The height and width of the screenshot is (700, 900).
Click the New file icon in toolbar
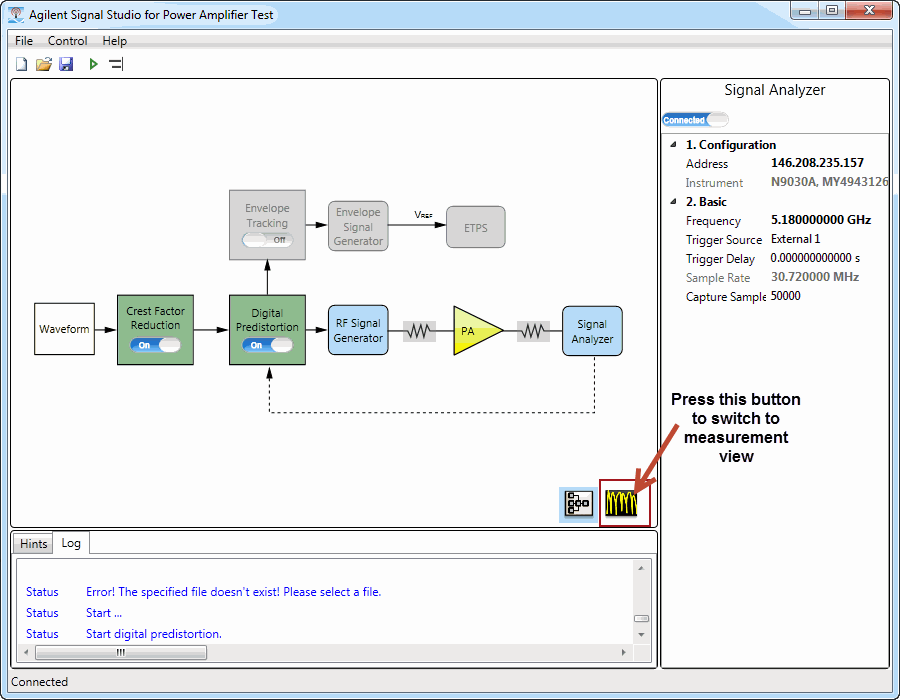click(x=21, y=64)
